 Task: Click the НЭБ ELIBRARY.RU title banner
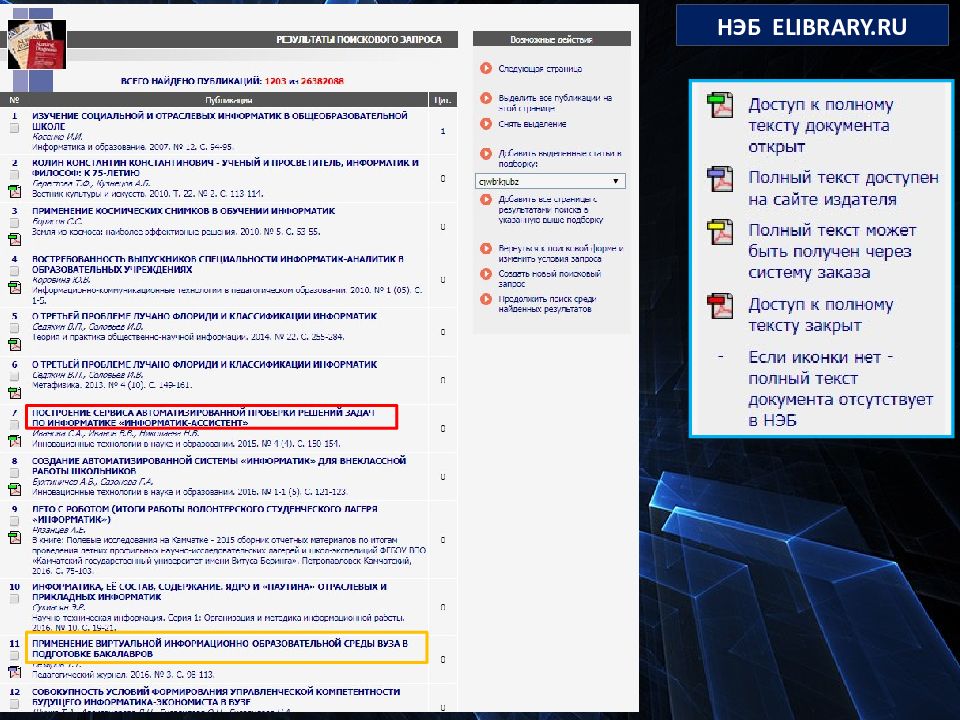812,26
